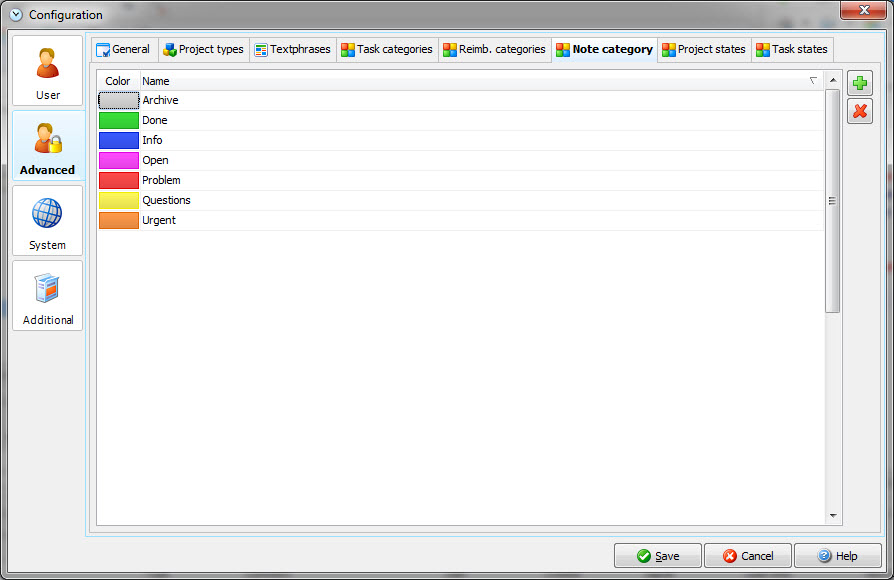Click the configuration title bar menu icon

[x=16, y=15]
